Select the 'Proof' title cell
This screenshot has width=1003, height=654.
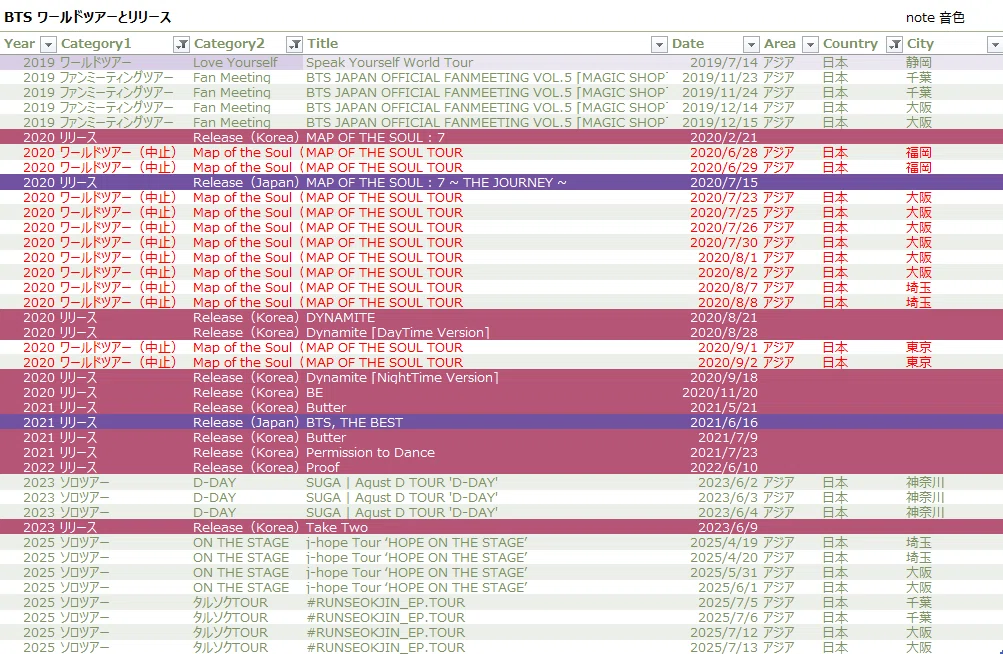(x=322, y=468)
